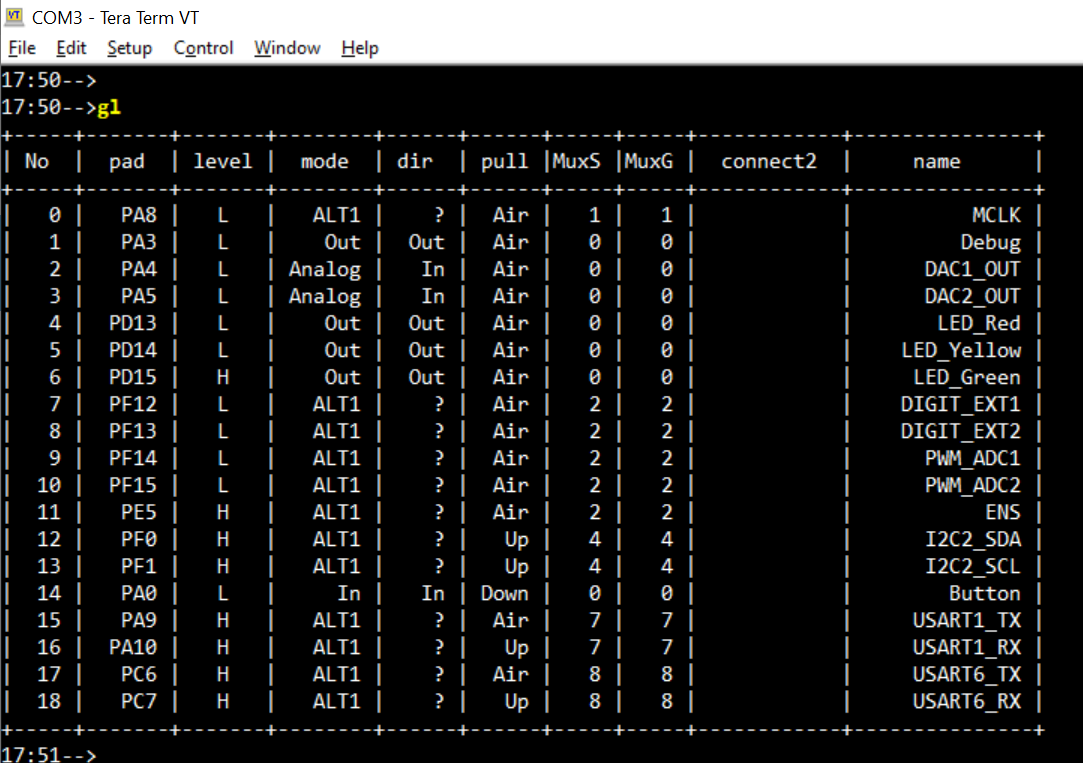
Task: Click the name 'LED_Red'
Action: click(979, 323)
